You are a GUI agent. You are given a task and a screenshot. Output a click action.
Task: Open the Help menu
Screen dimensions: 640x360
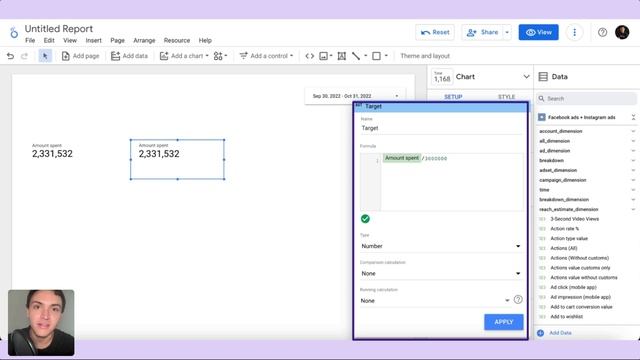(x=205, y=40)
